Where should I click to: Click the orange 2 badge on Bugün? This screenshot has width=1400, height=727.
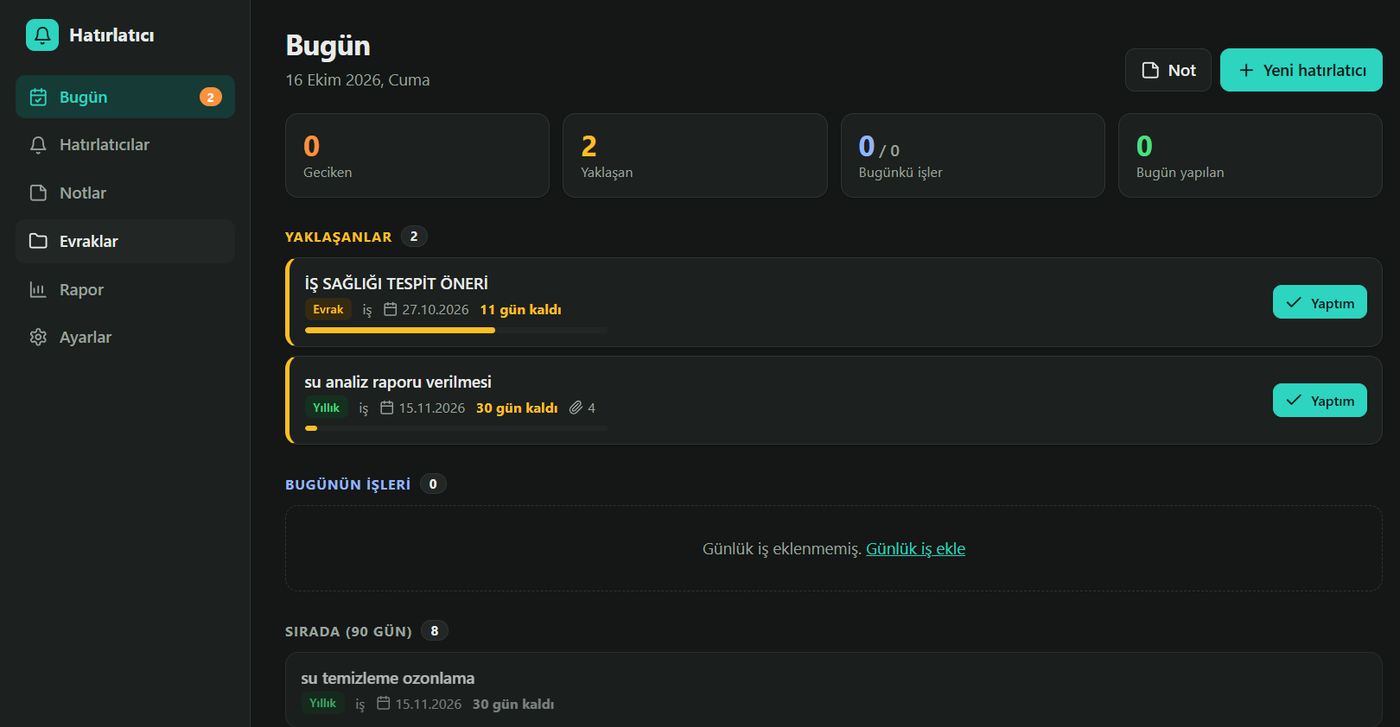coord(210,97)
